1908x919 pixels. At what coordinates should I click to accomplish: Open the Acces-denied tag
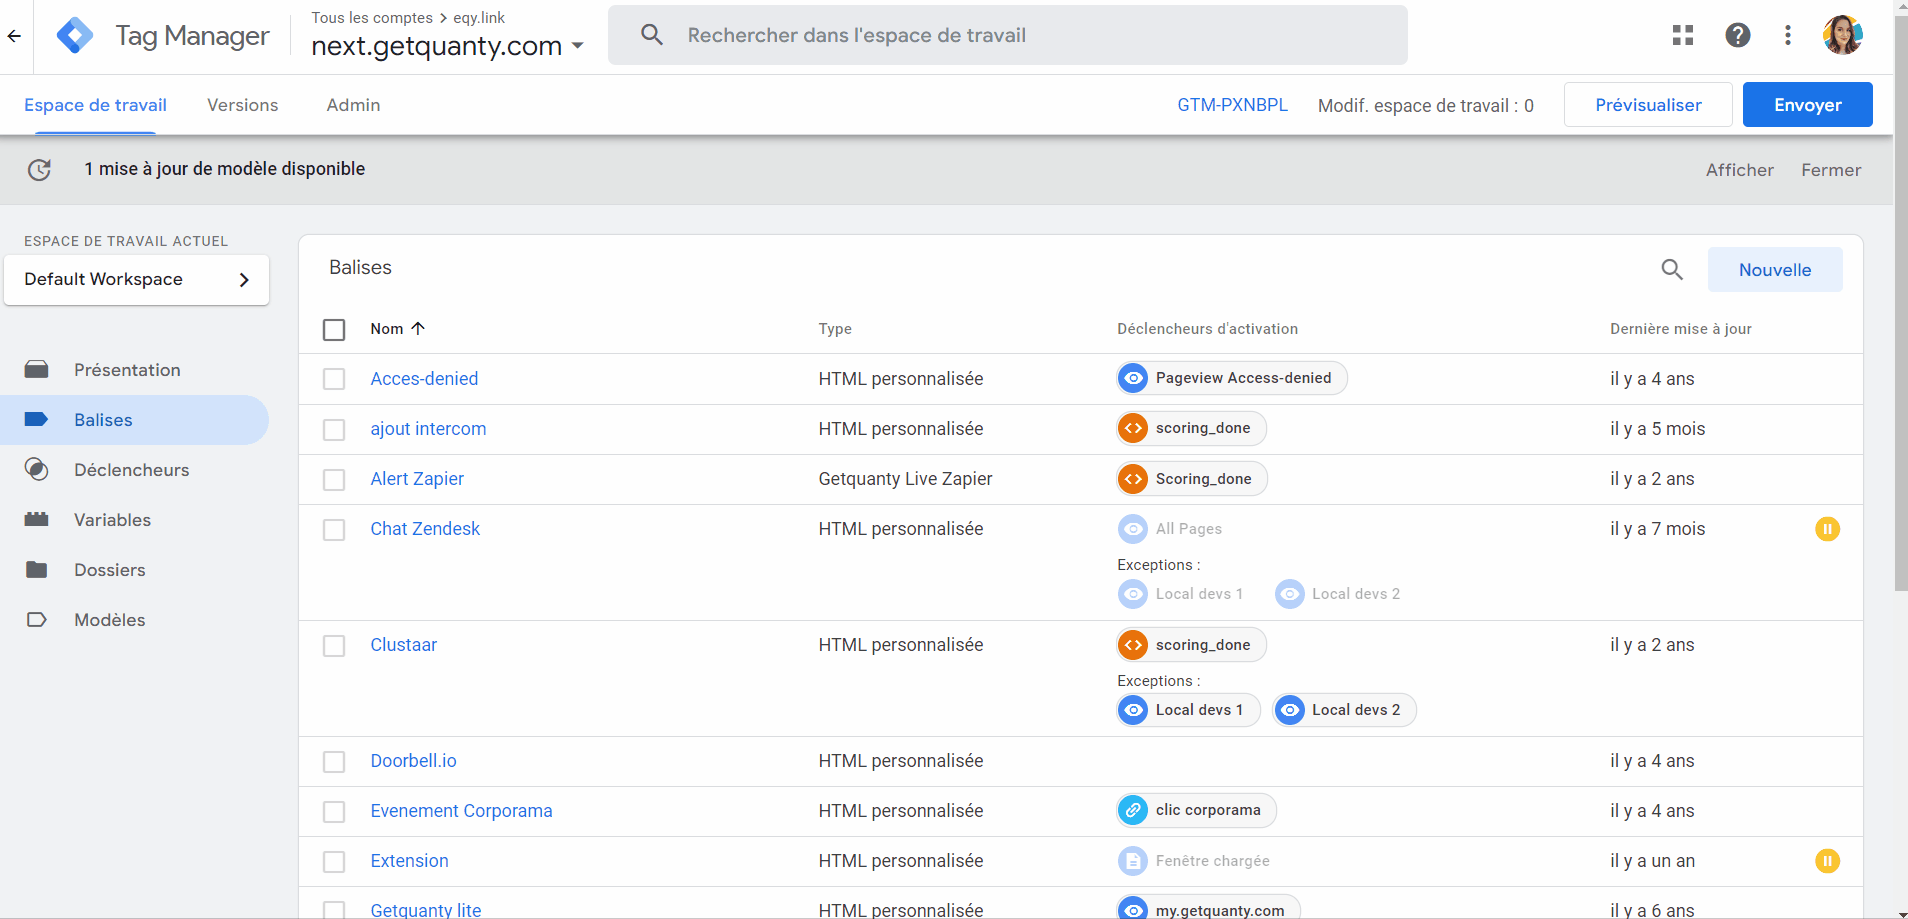click(x=424, y=379)
